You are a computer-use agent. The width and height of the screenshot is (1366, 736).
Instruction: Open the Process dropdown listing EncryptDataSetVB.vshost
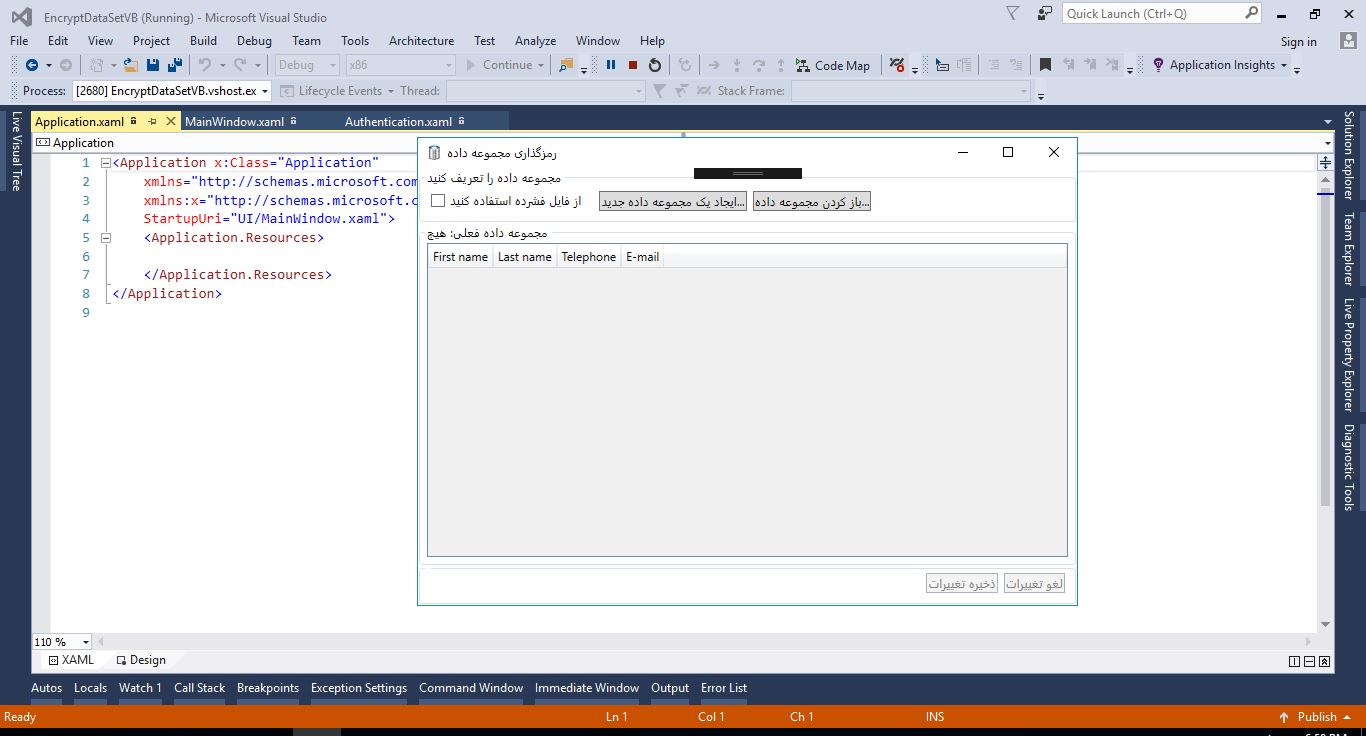pos(265,91)
